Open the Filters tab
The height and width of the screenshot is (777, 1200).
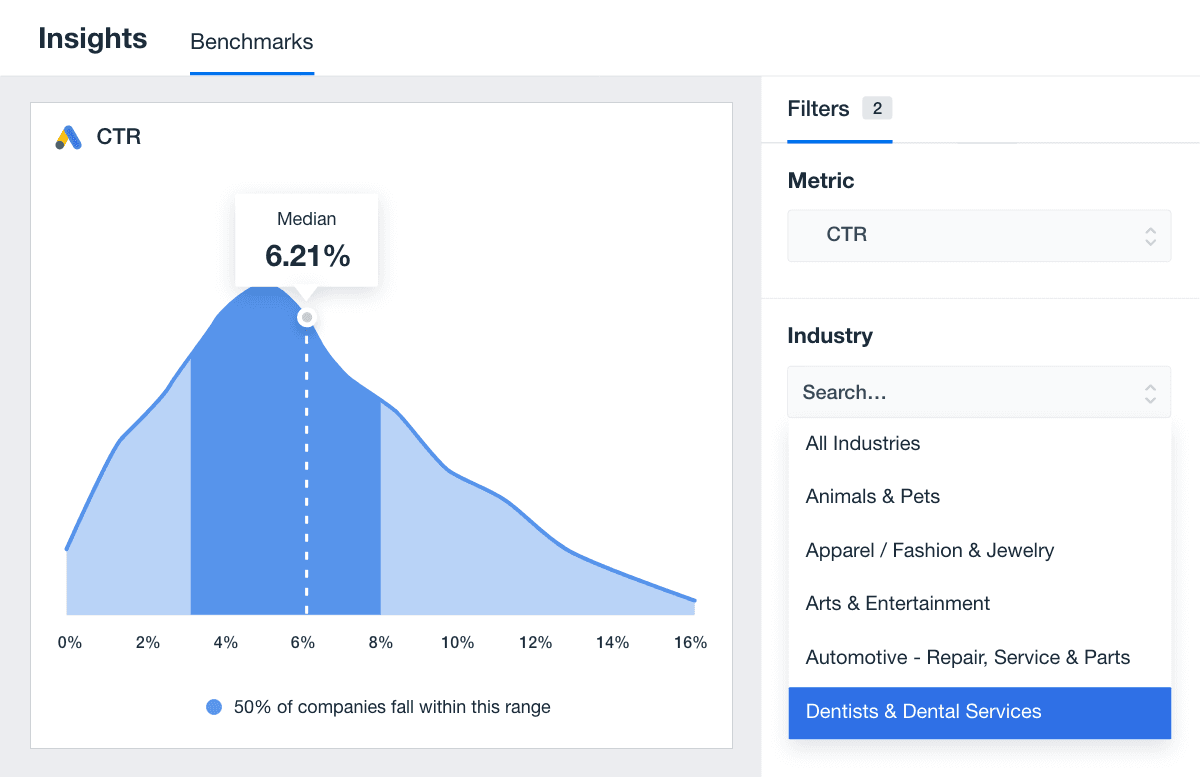click(818, 109)
